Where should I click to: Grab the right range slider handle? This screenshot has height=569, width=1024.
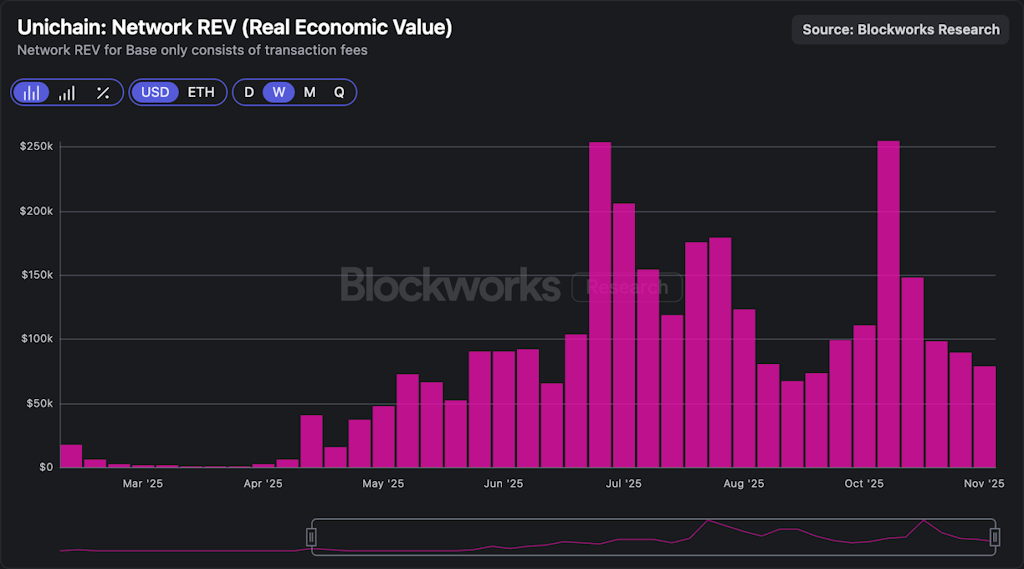(x=995, y=537)
